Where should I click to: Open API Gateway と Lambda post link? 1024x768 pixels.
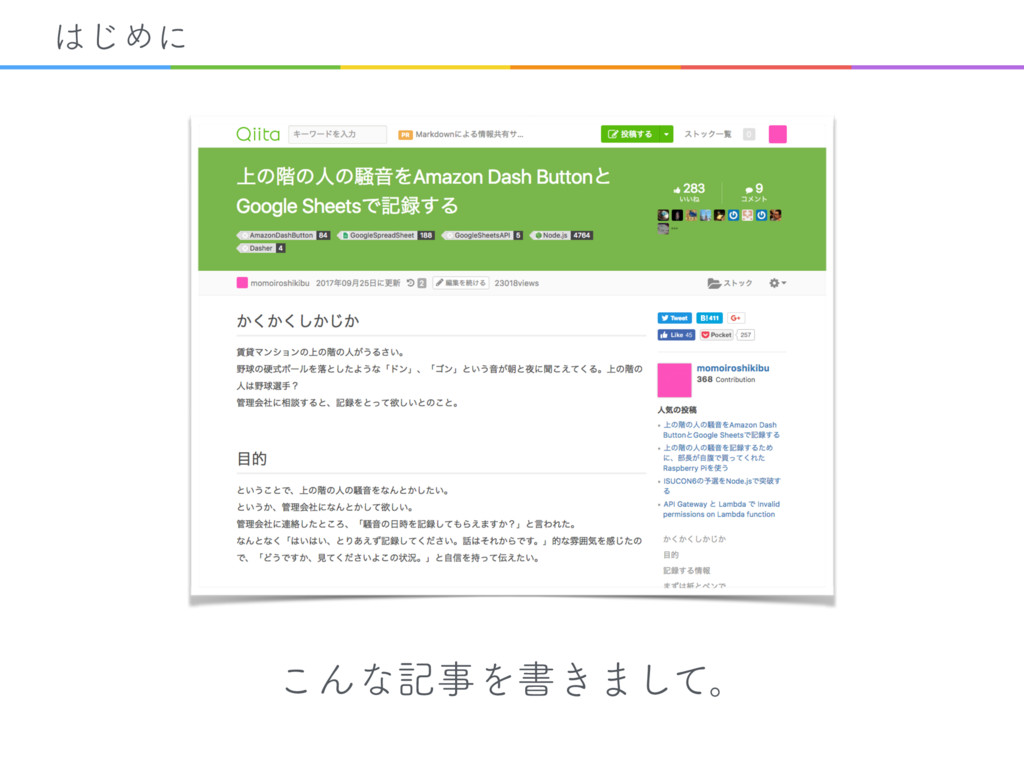tap(721, 509)
